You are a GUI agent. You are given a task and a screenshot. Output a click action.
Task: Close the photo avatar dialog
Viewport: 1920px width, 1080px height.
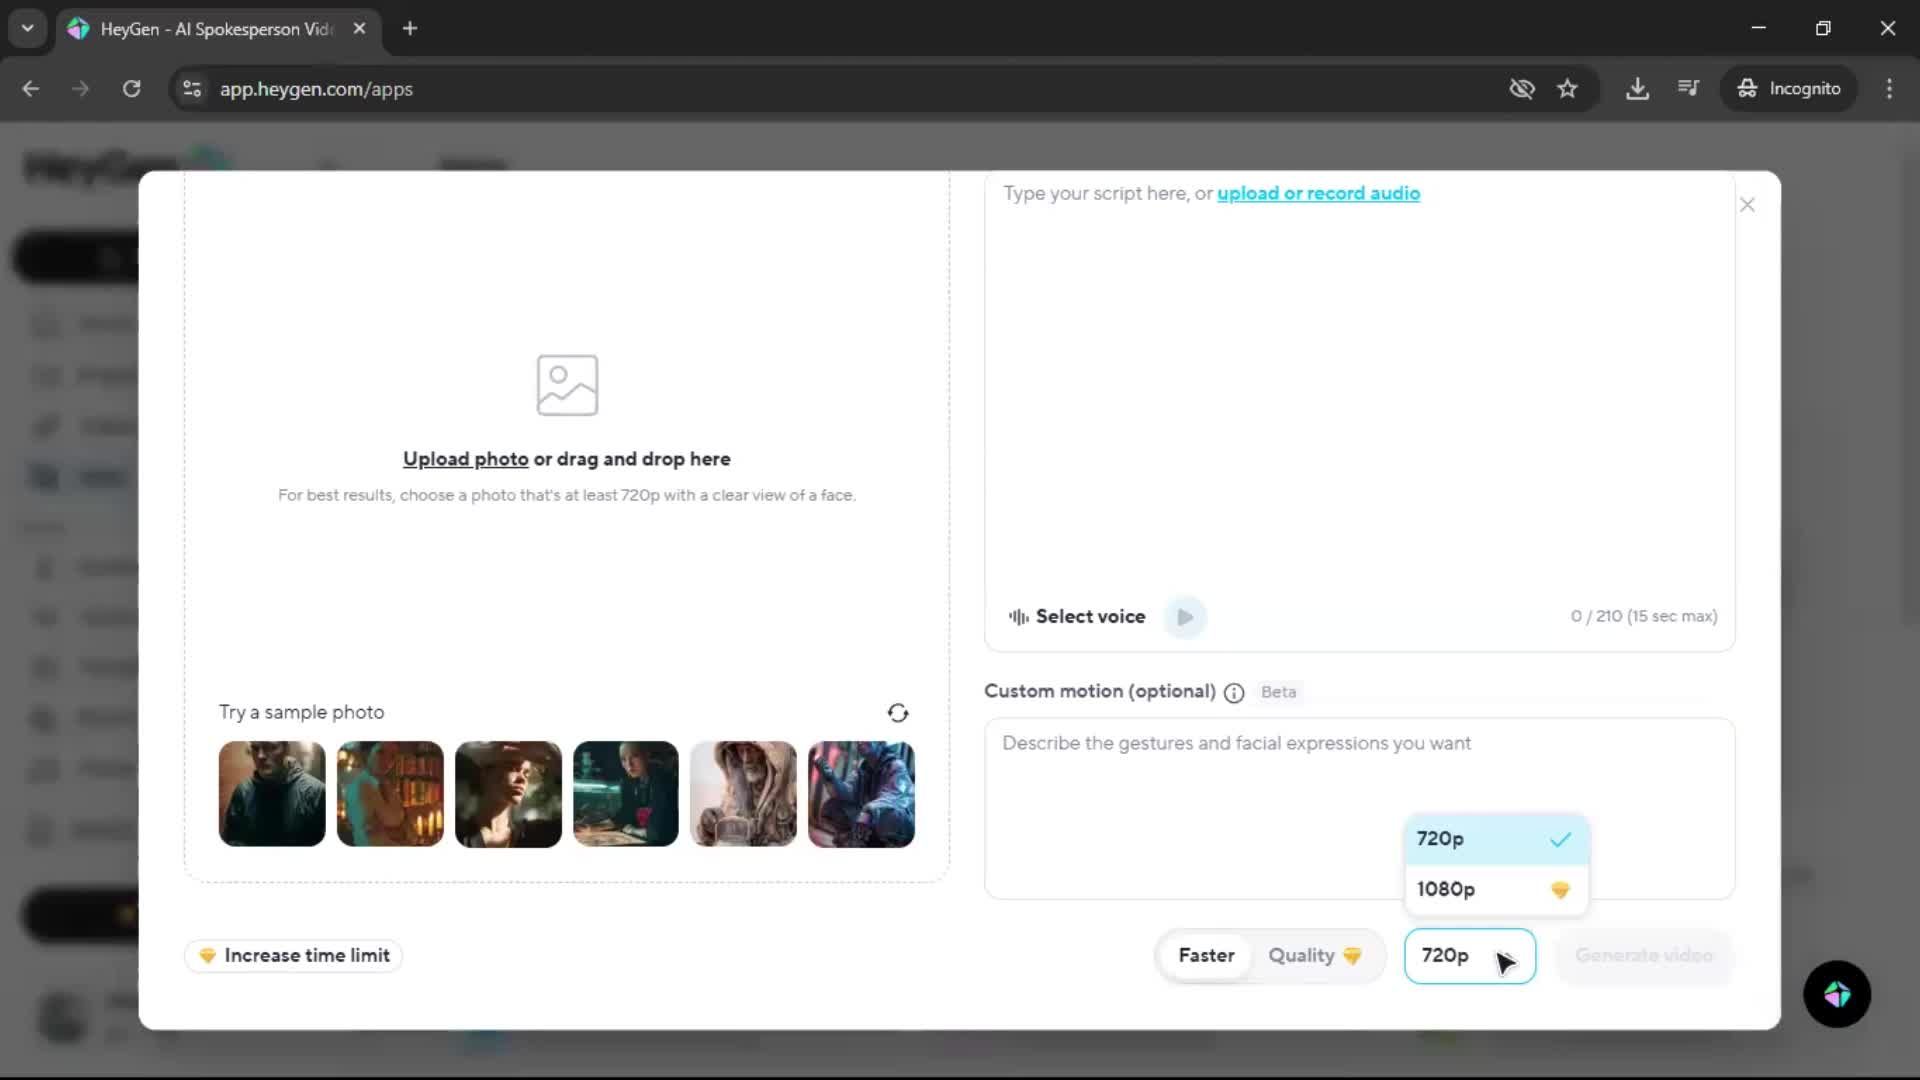point(1747,205)
